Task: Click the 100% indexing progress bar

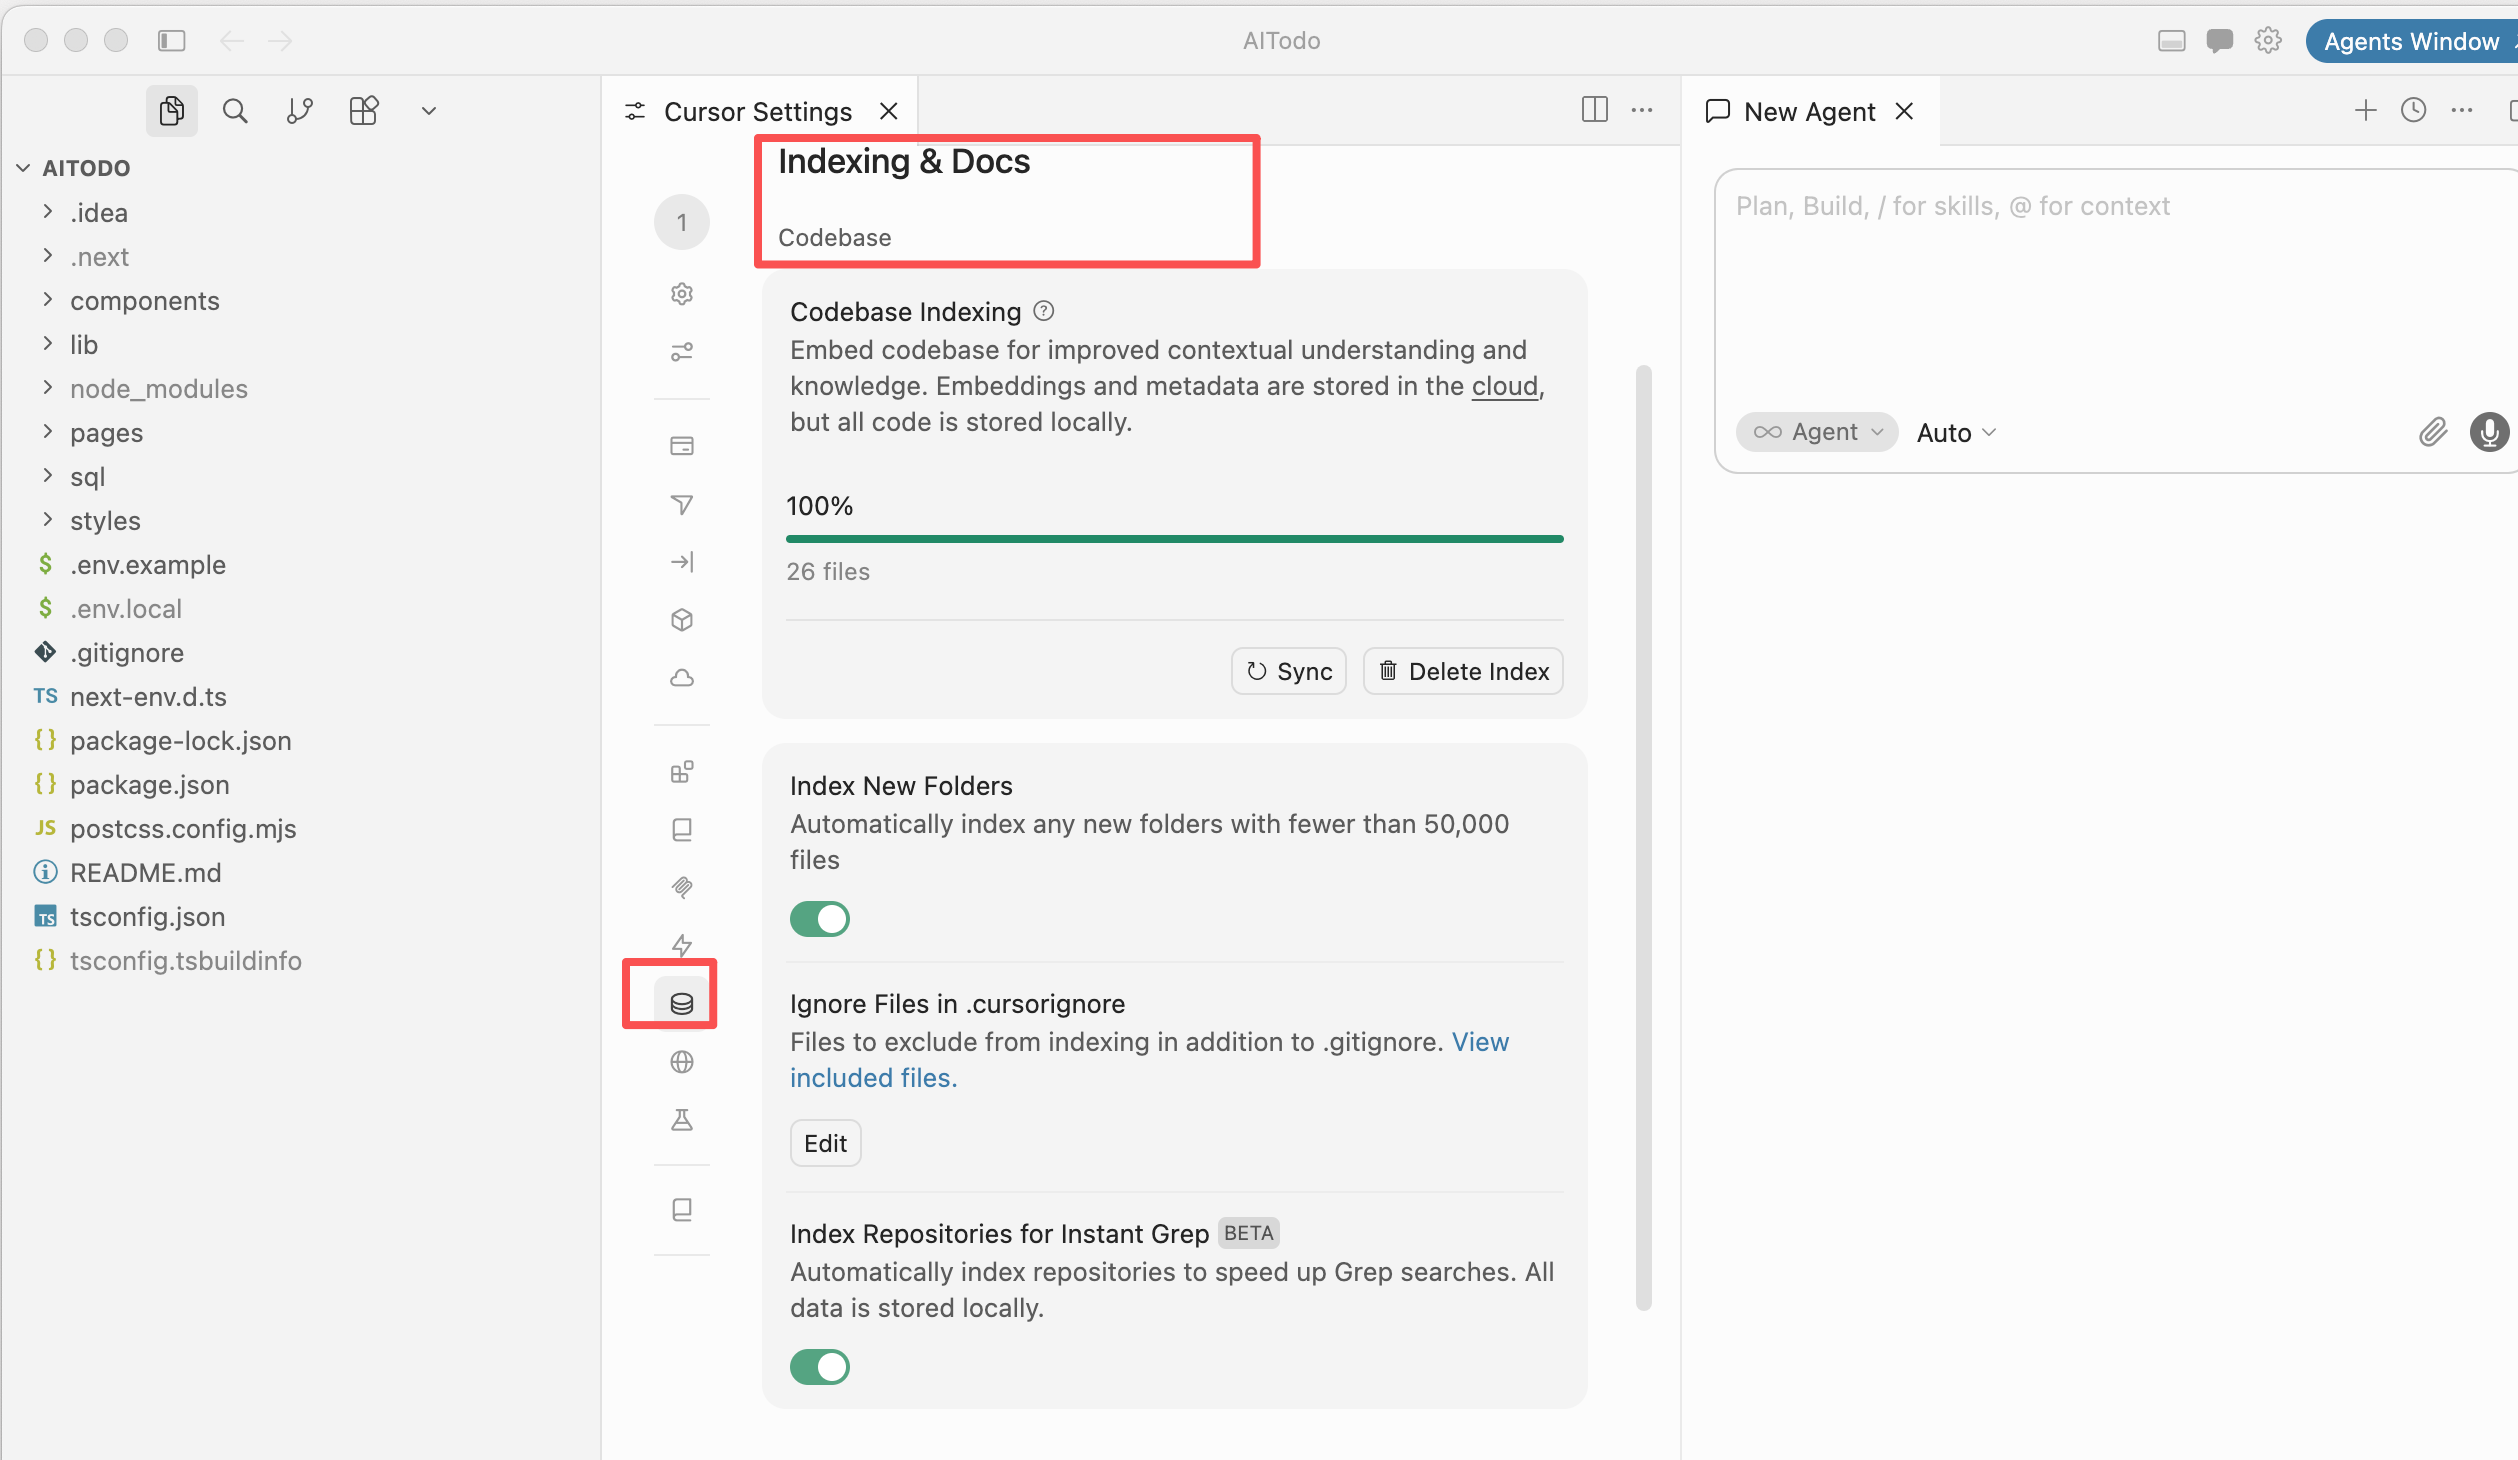Action: [1174, 539]
